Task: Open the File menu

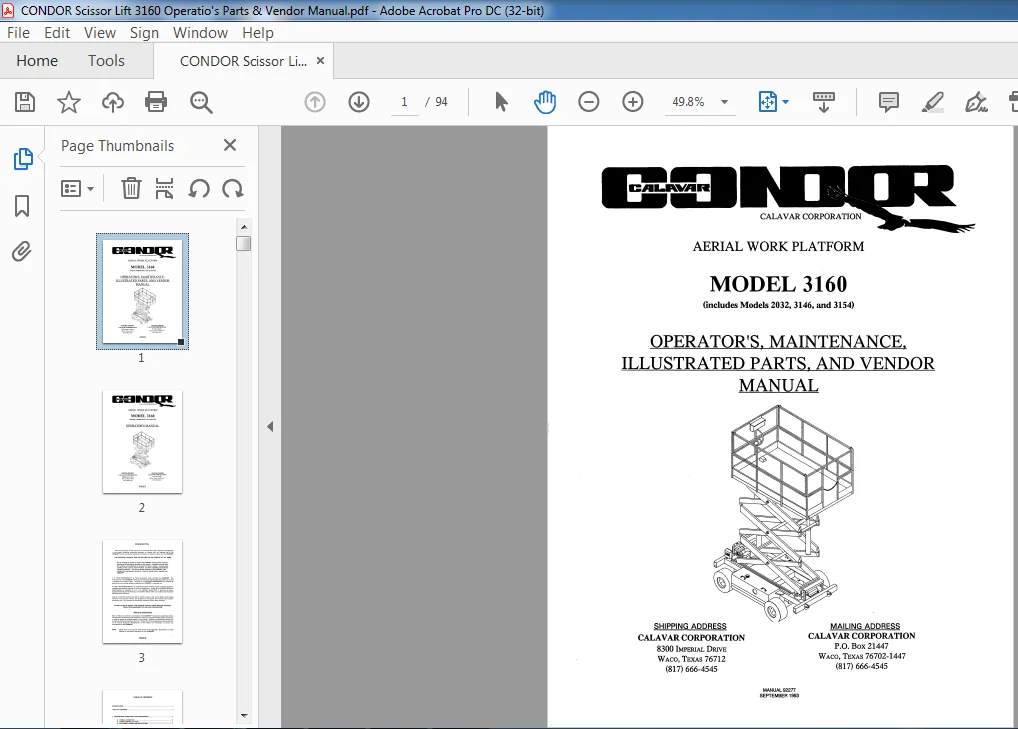Action: point(18,32)
